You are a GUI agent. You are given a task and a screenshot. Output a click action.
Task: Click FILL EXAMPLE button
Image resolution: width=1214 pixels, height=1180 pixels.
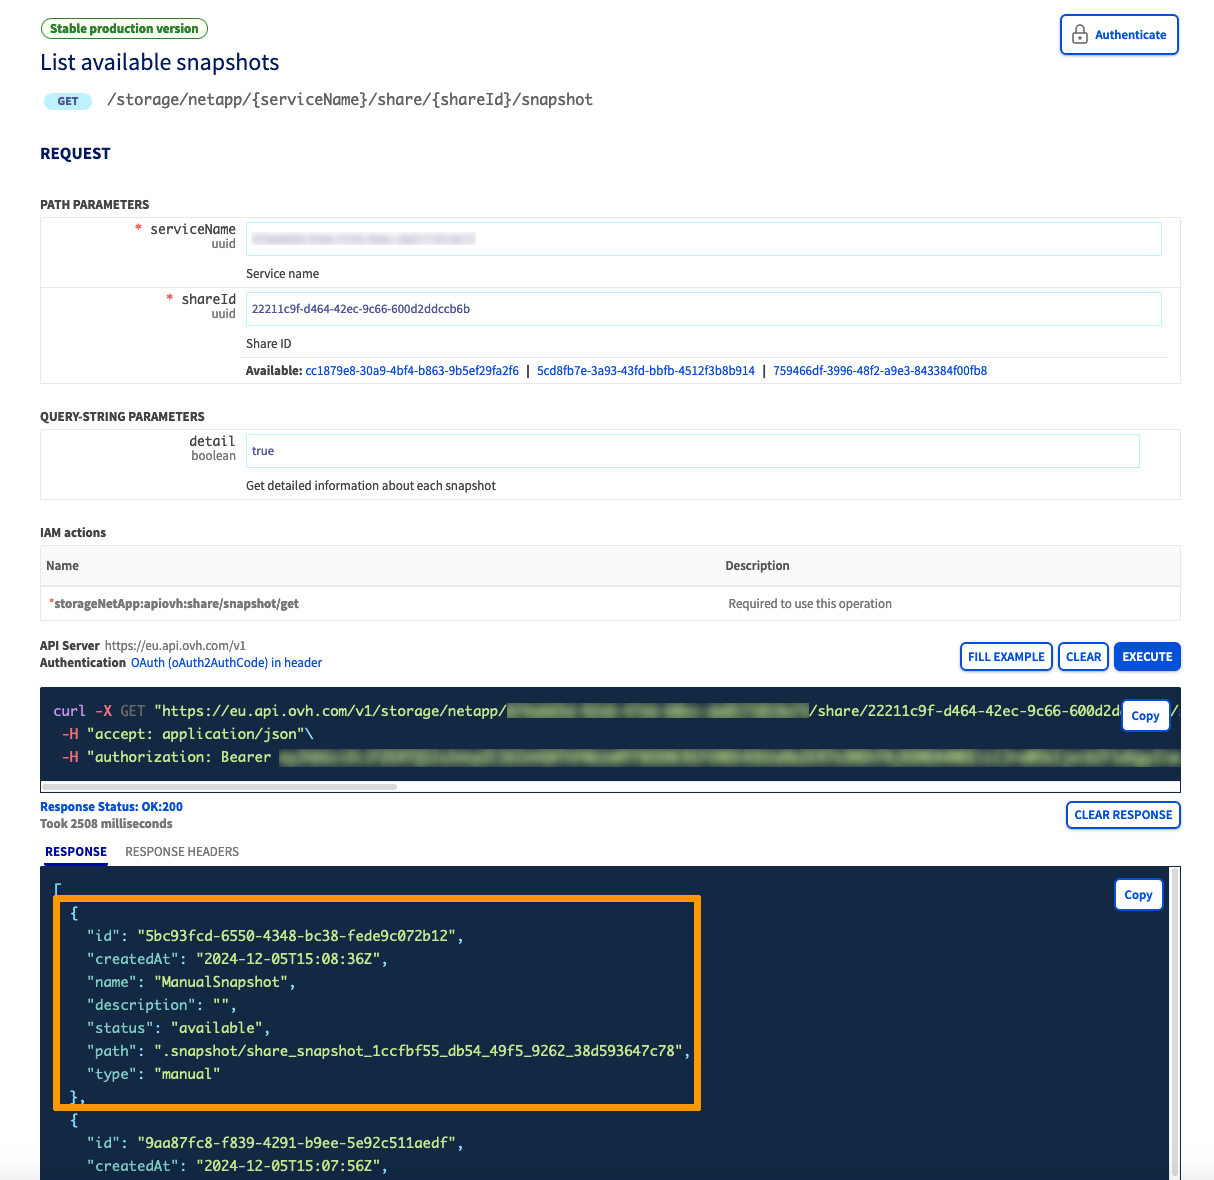coord(1005,657)
